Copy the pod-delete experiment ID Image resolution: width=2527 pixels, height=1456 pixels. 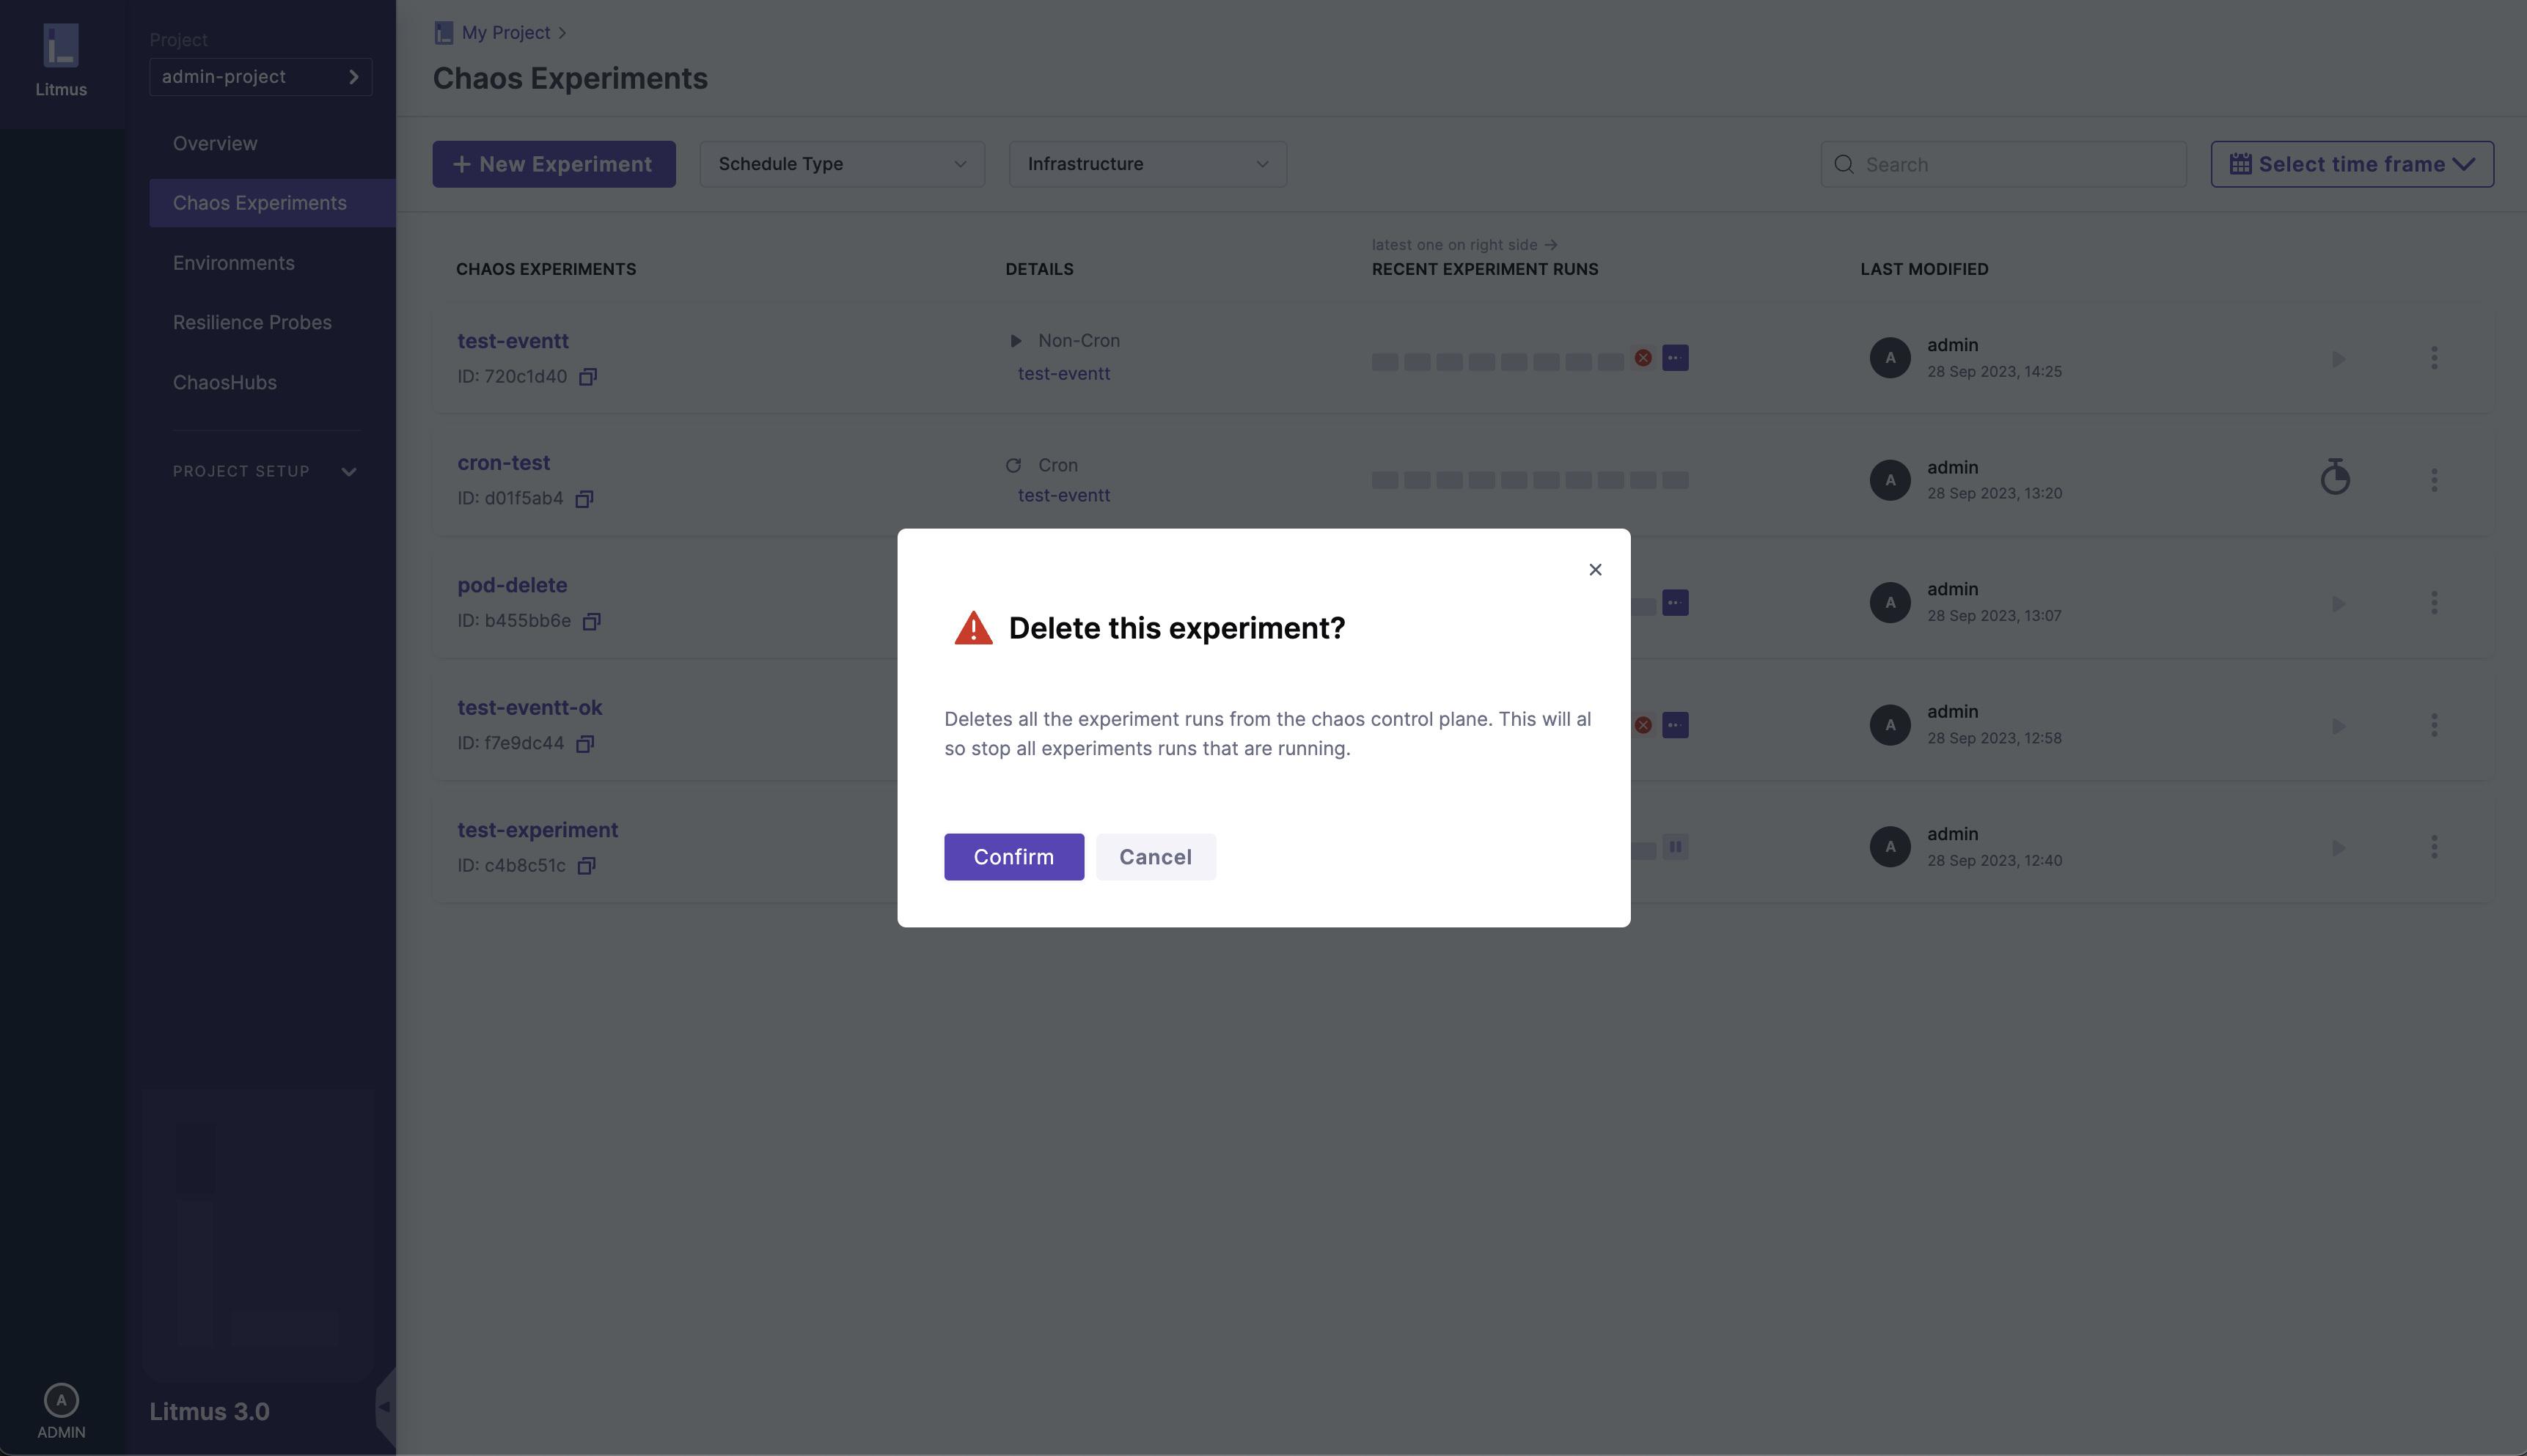pyautogui.click(x=592, y=621)
